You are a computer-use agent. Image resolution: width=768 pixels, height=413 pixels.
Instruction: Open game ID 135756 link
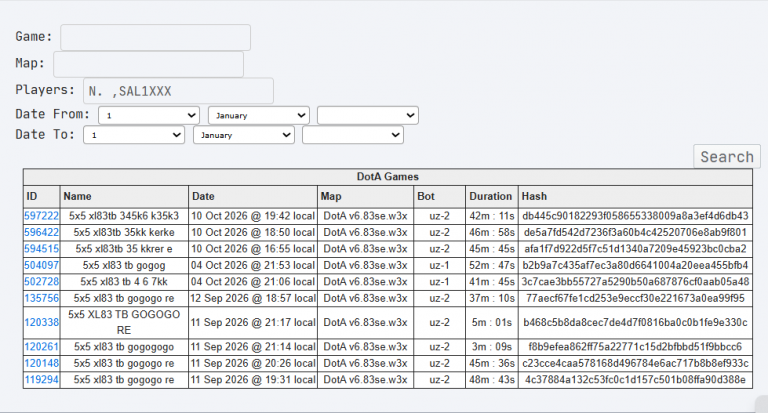click(41, 298)
